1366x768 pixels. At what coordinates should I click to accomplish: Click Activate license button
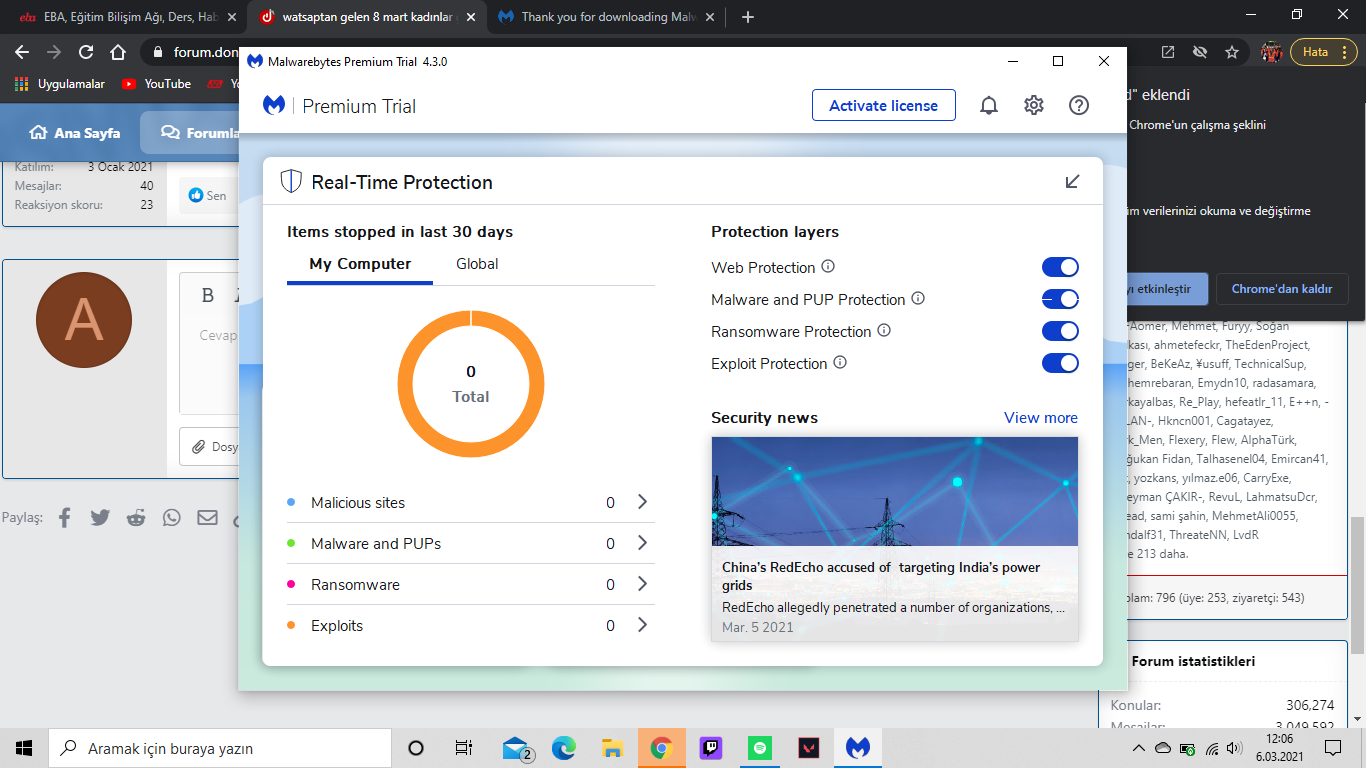(884, 105)
